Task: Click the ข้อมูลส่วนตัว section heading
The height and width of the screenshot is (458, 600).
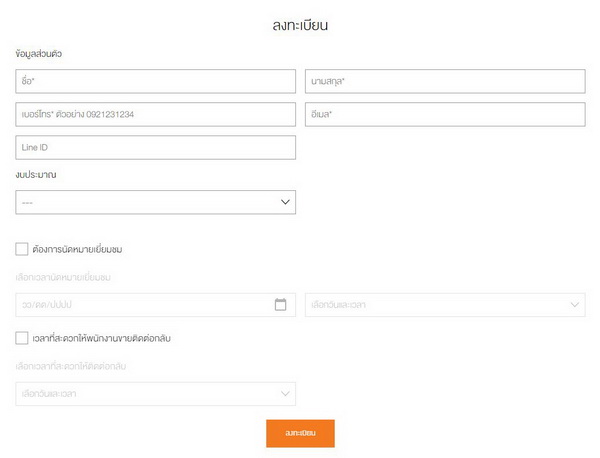Action: pos(39,54)
